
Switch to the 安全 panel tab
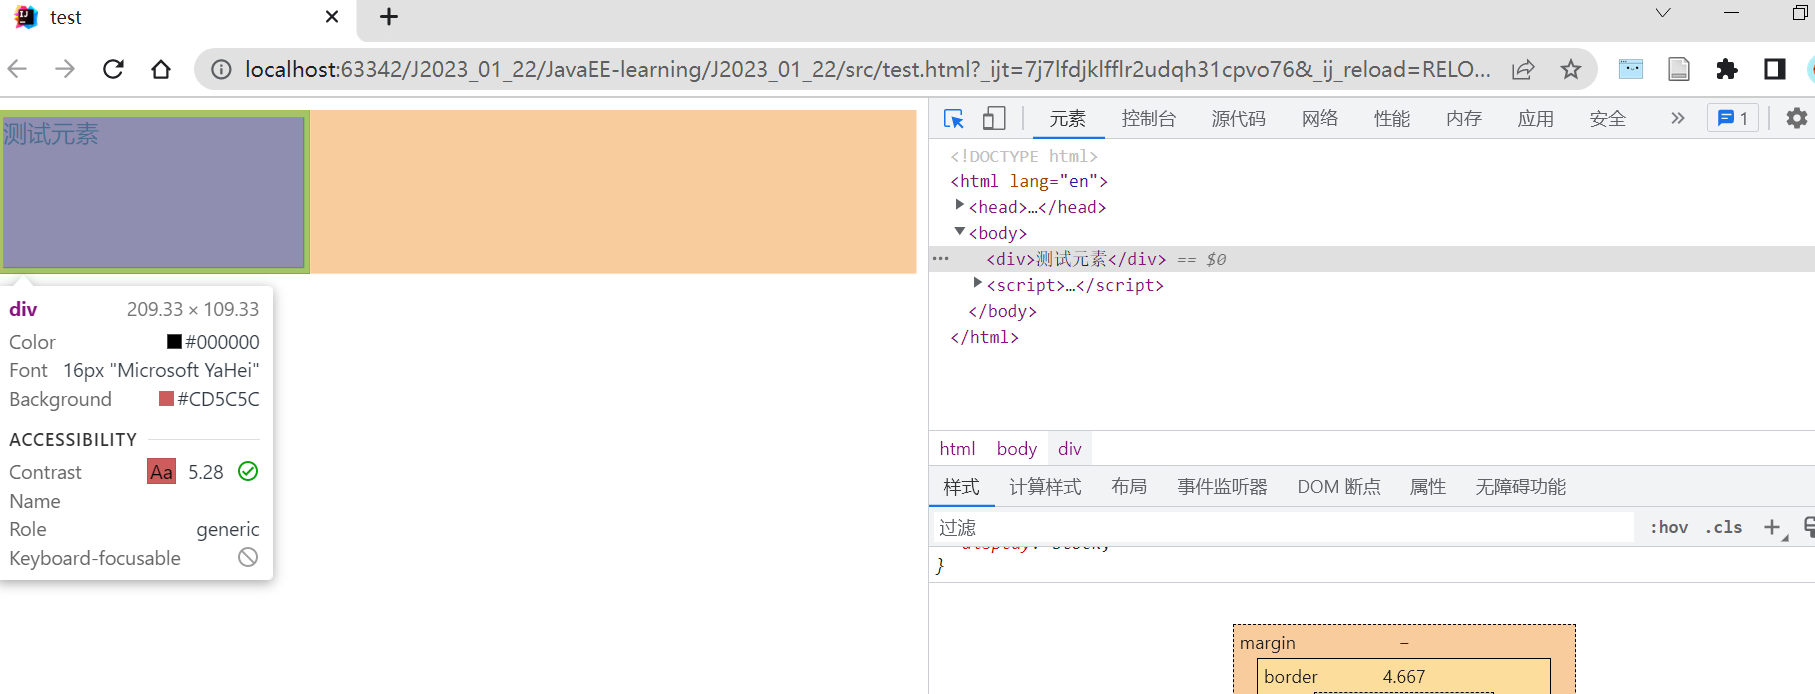1608,119
